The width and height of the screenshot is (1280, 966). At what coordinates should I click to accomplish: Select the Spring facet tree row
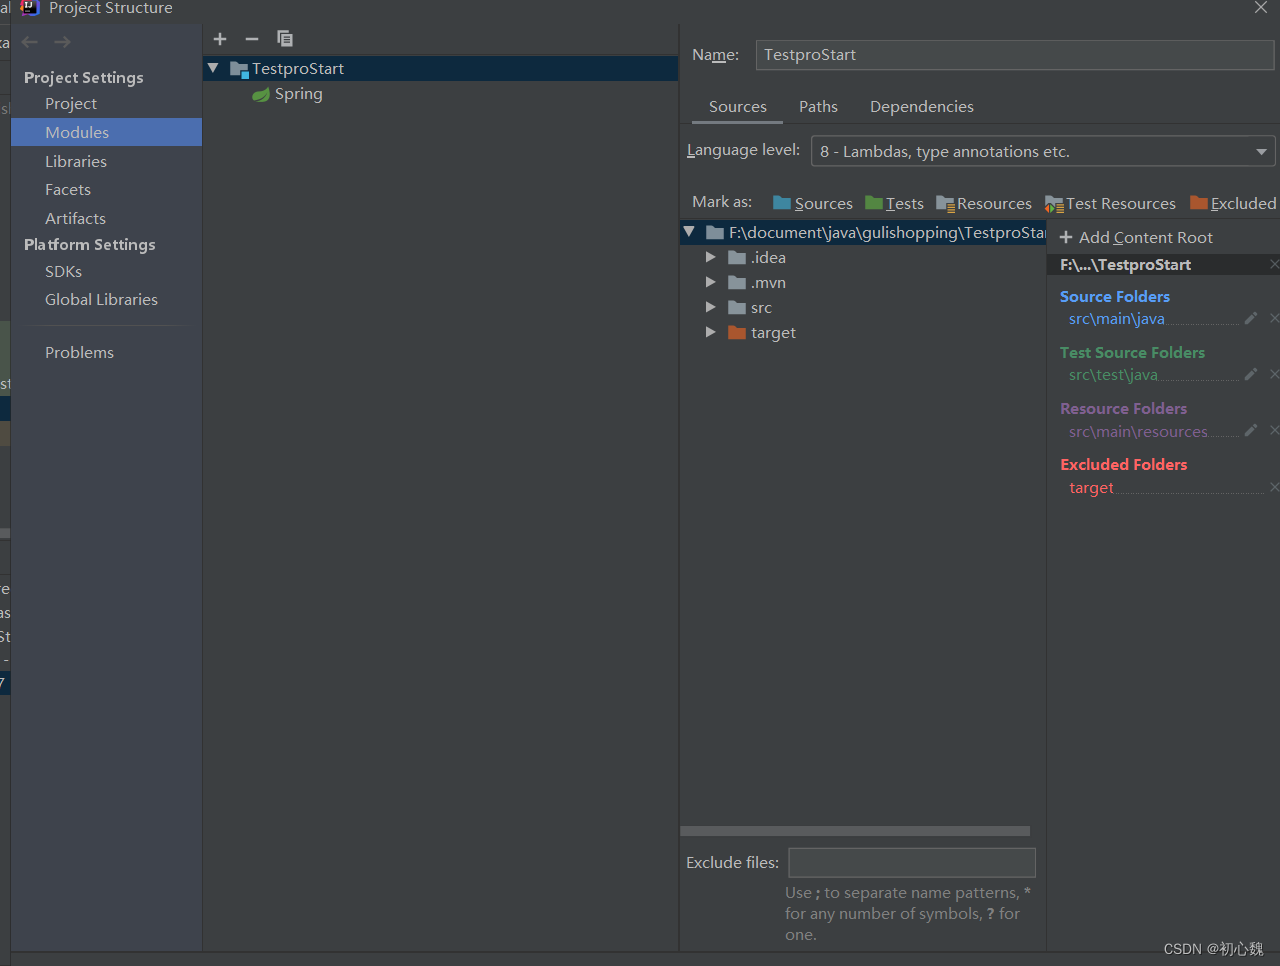[440, 94]
